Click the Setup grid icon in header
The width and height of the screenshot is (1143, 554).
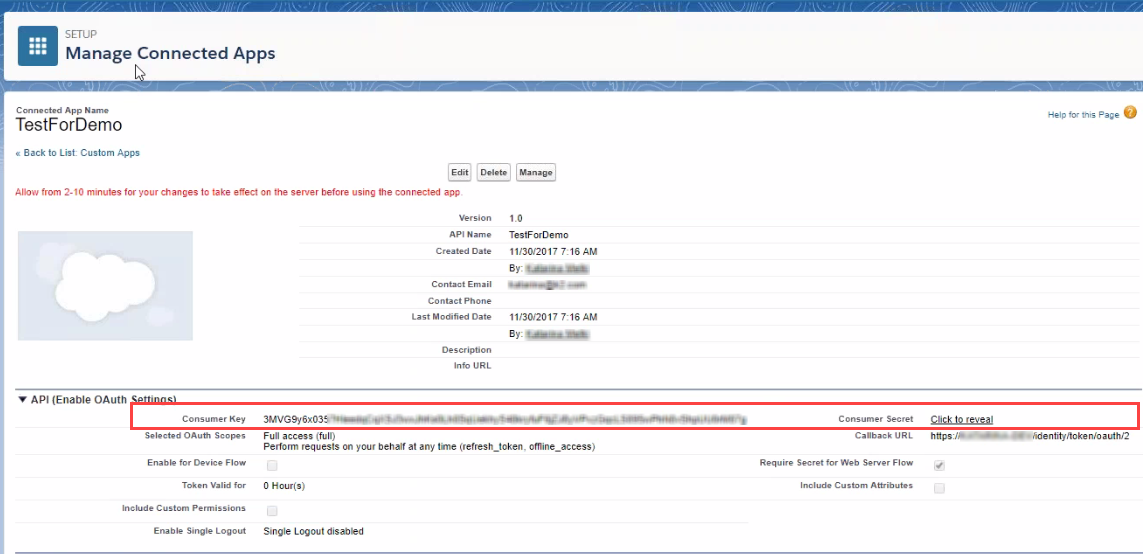tap(38, 46)
